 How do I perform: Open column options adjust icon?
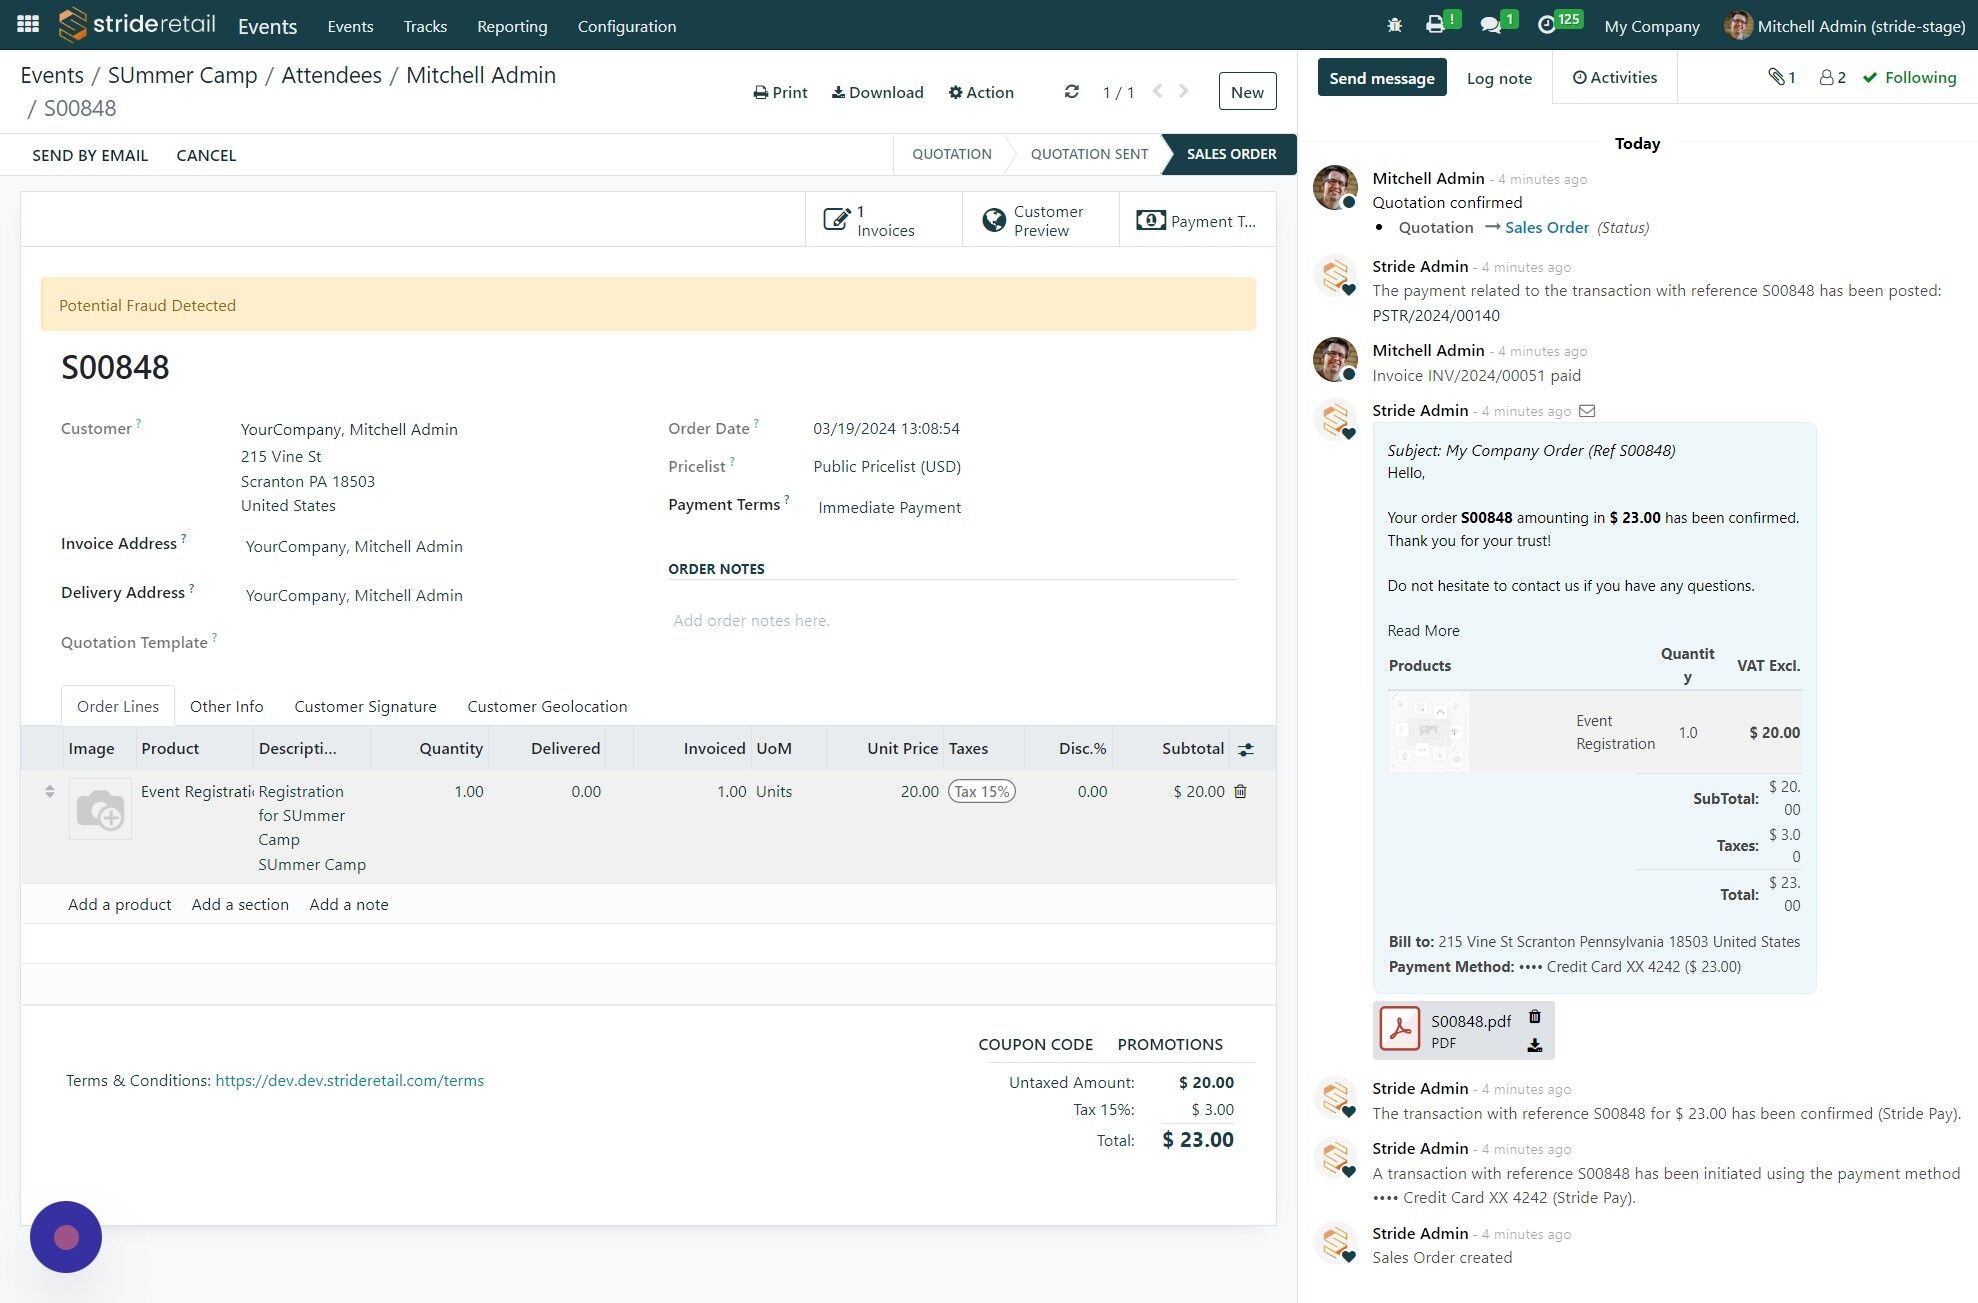click(x=1245, y=749)
